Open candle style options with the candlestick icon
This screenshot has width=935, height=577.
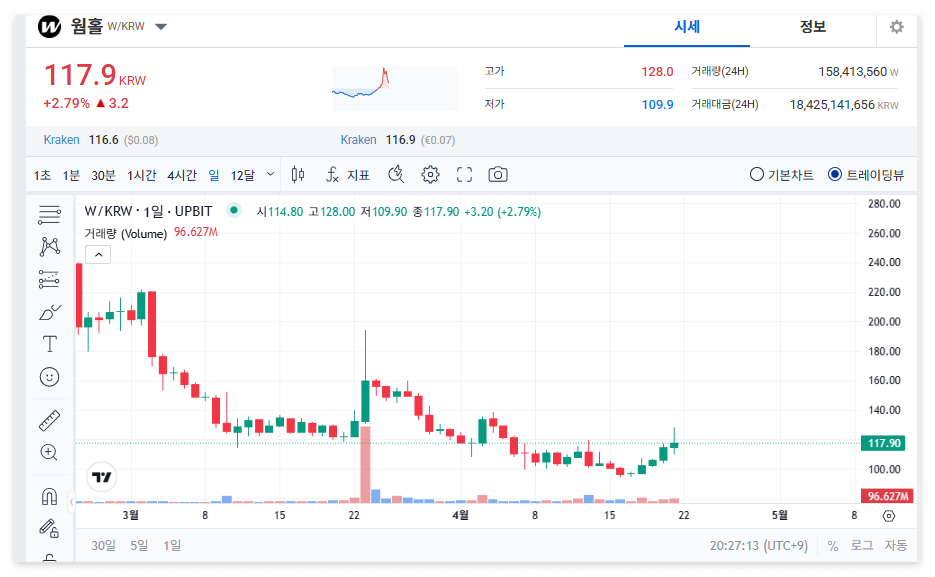(297, 173)
